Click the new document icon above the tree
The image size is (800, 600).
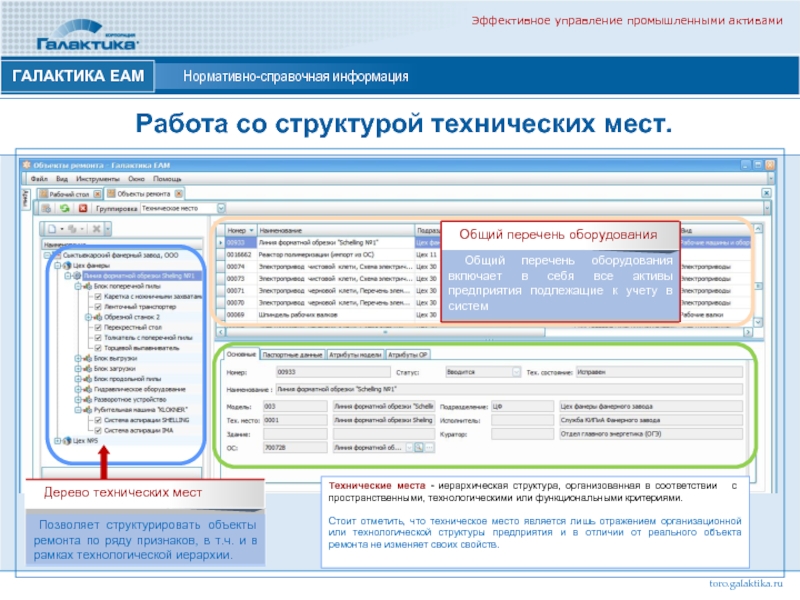click(52, 229)
